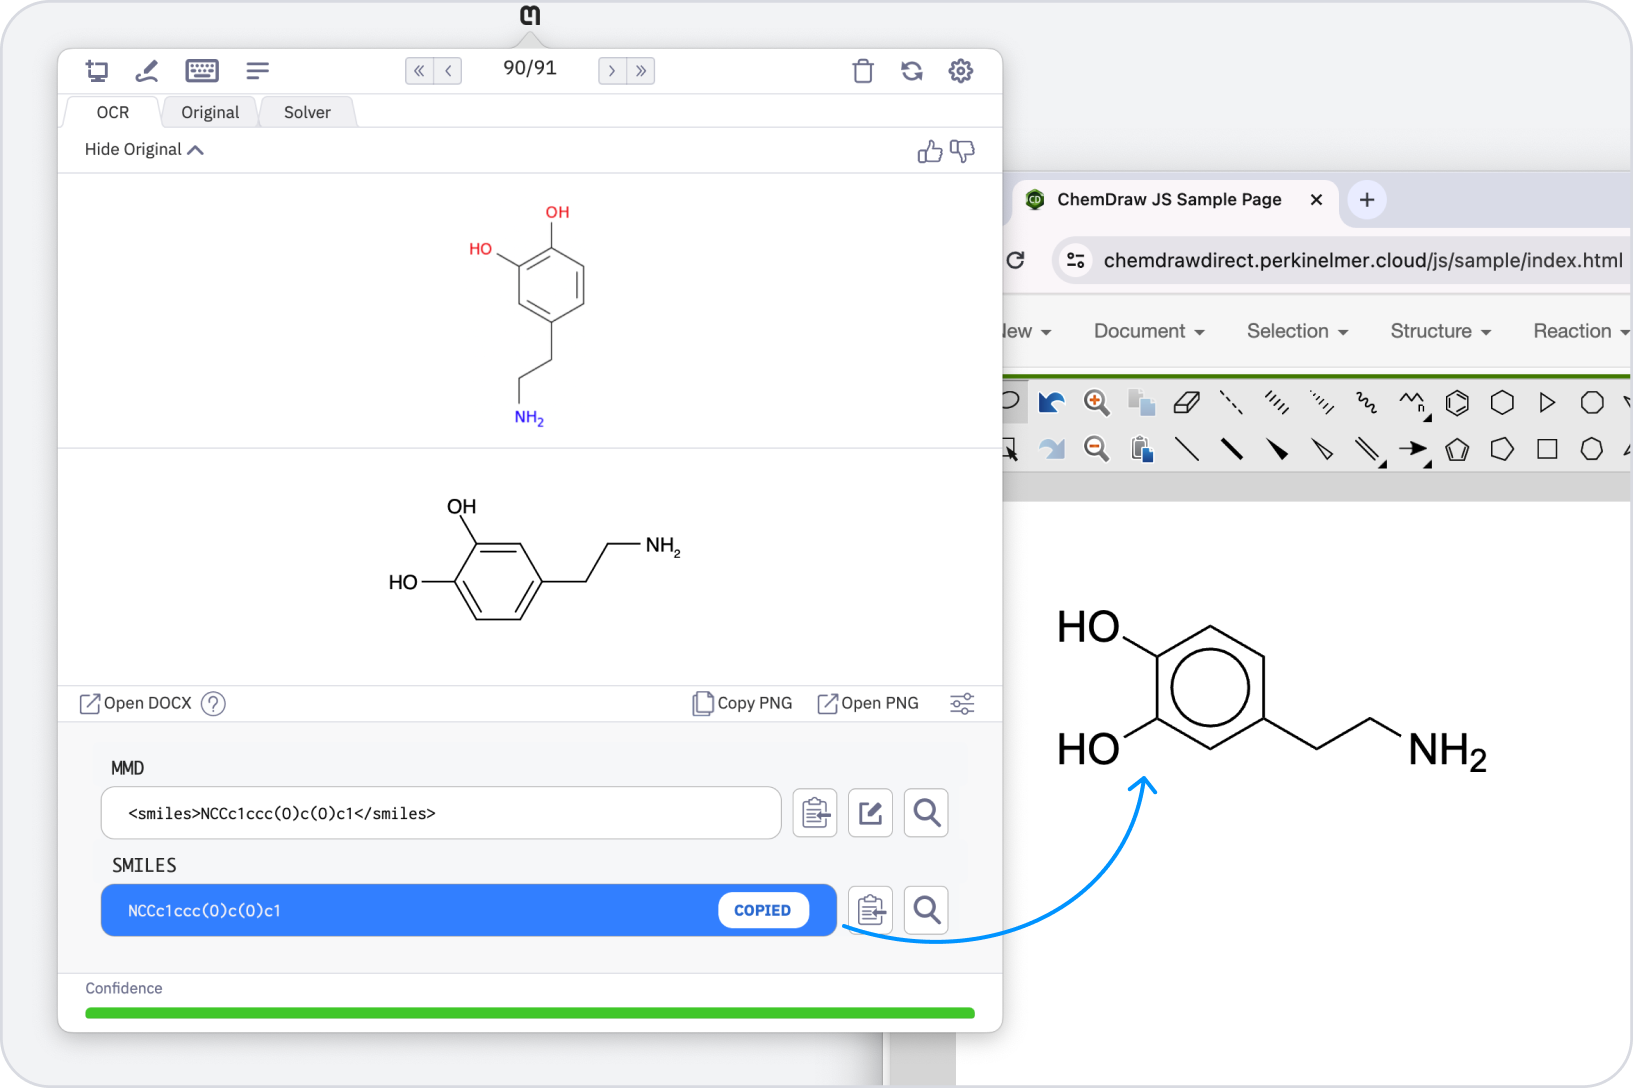Click the green Confidence bar
1633x1088 pixels.
[530, 1013]
